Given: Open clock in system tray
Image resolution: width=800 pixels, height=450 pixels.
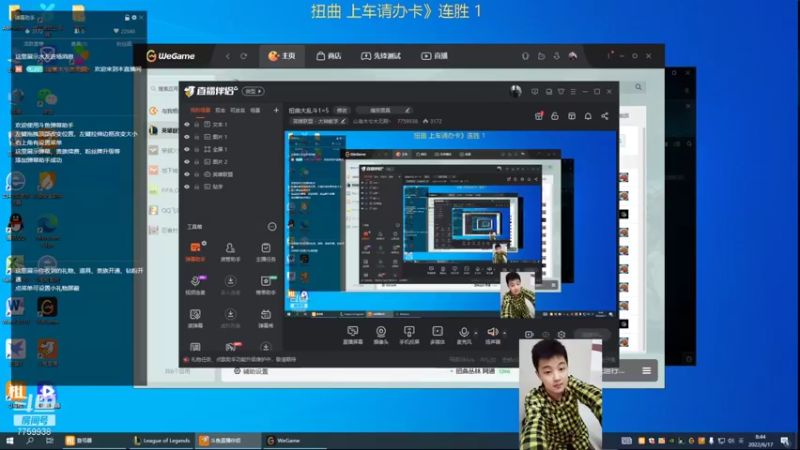Looking at the screenshot, I should 760,440.
